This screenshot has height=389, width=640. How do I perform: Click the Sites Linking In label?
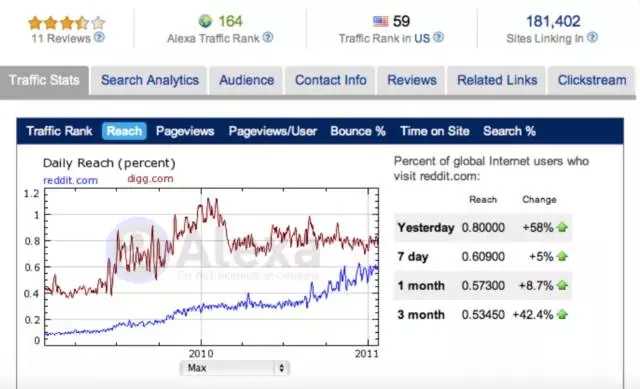(545, 38)
